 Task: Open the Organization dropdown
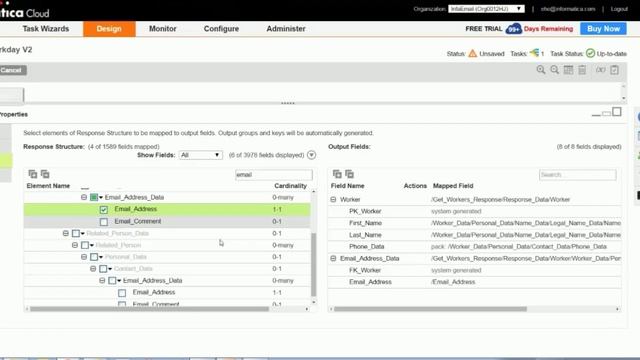coord(486,9)
